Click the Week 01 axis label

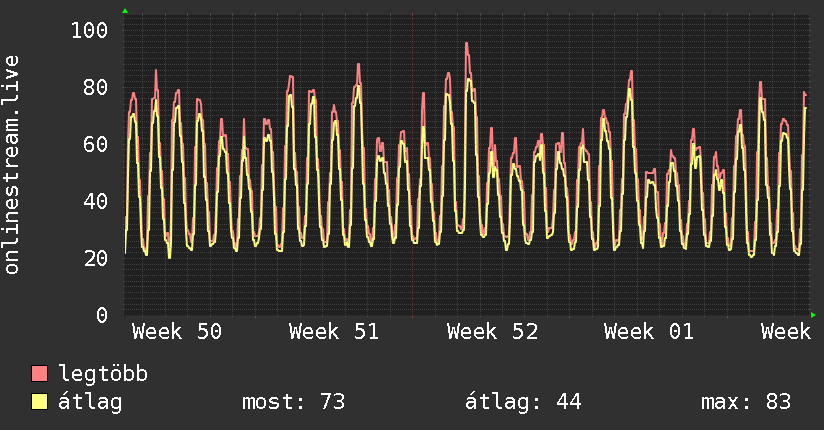pos(649,332)
